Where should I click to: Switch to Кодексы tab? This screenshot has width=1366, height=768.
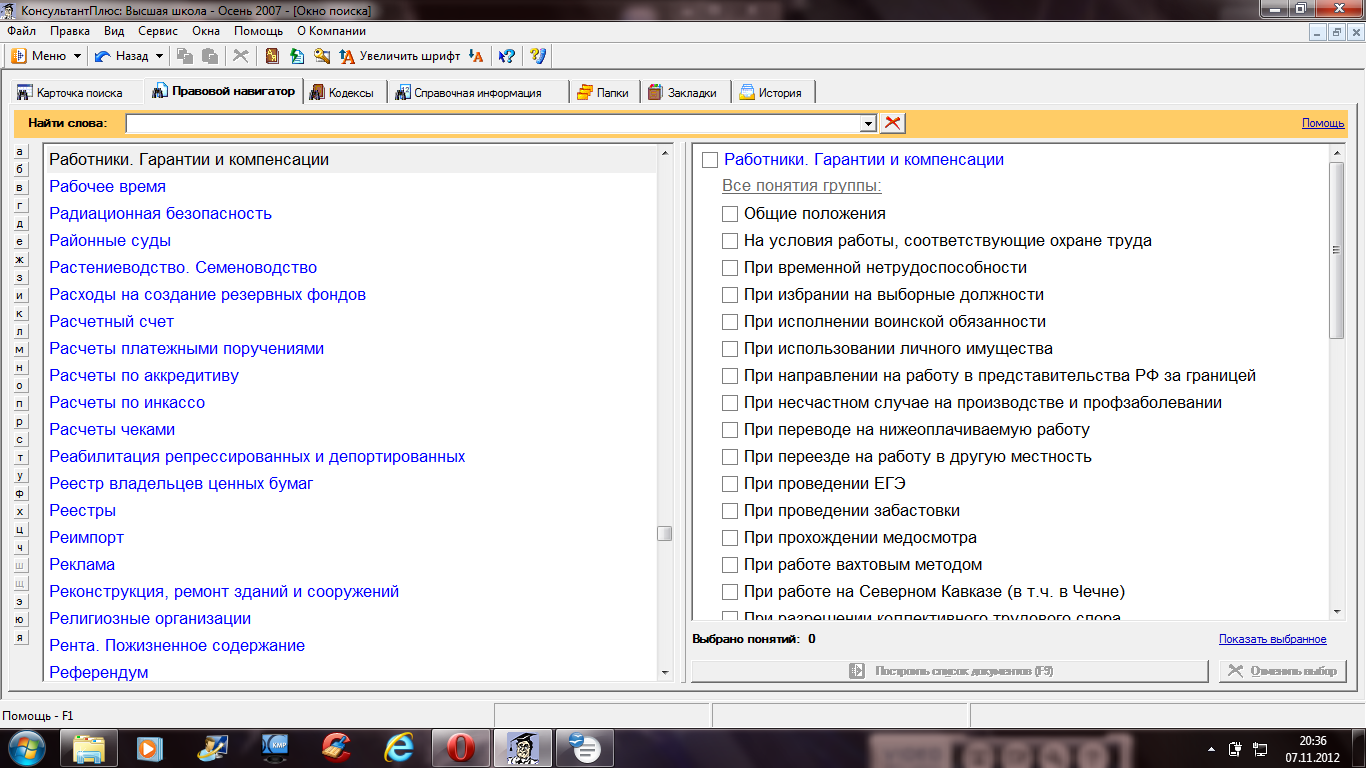[343, 92]
